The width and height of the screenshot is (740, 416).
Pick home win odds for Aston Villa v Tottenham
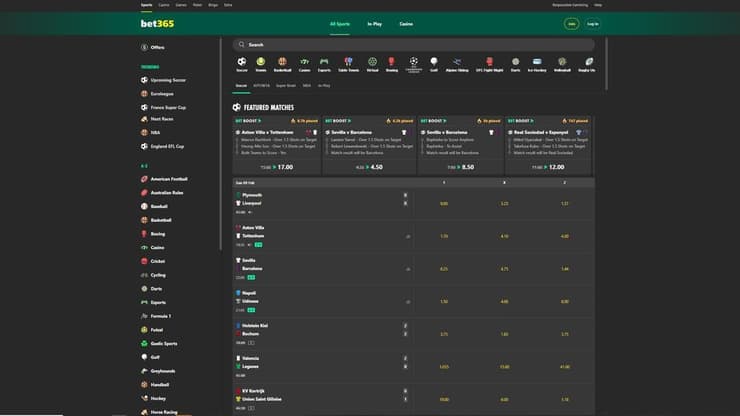click(444, 236)
